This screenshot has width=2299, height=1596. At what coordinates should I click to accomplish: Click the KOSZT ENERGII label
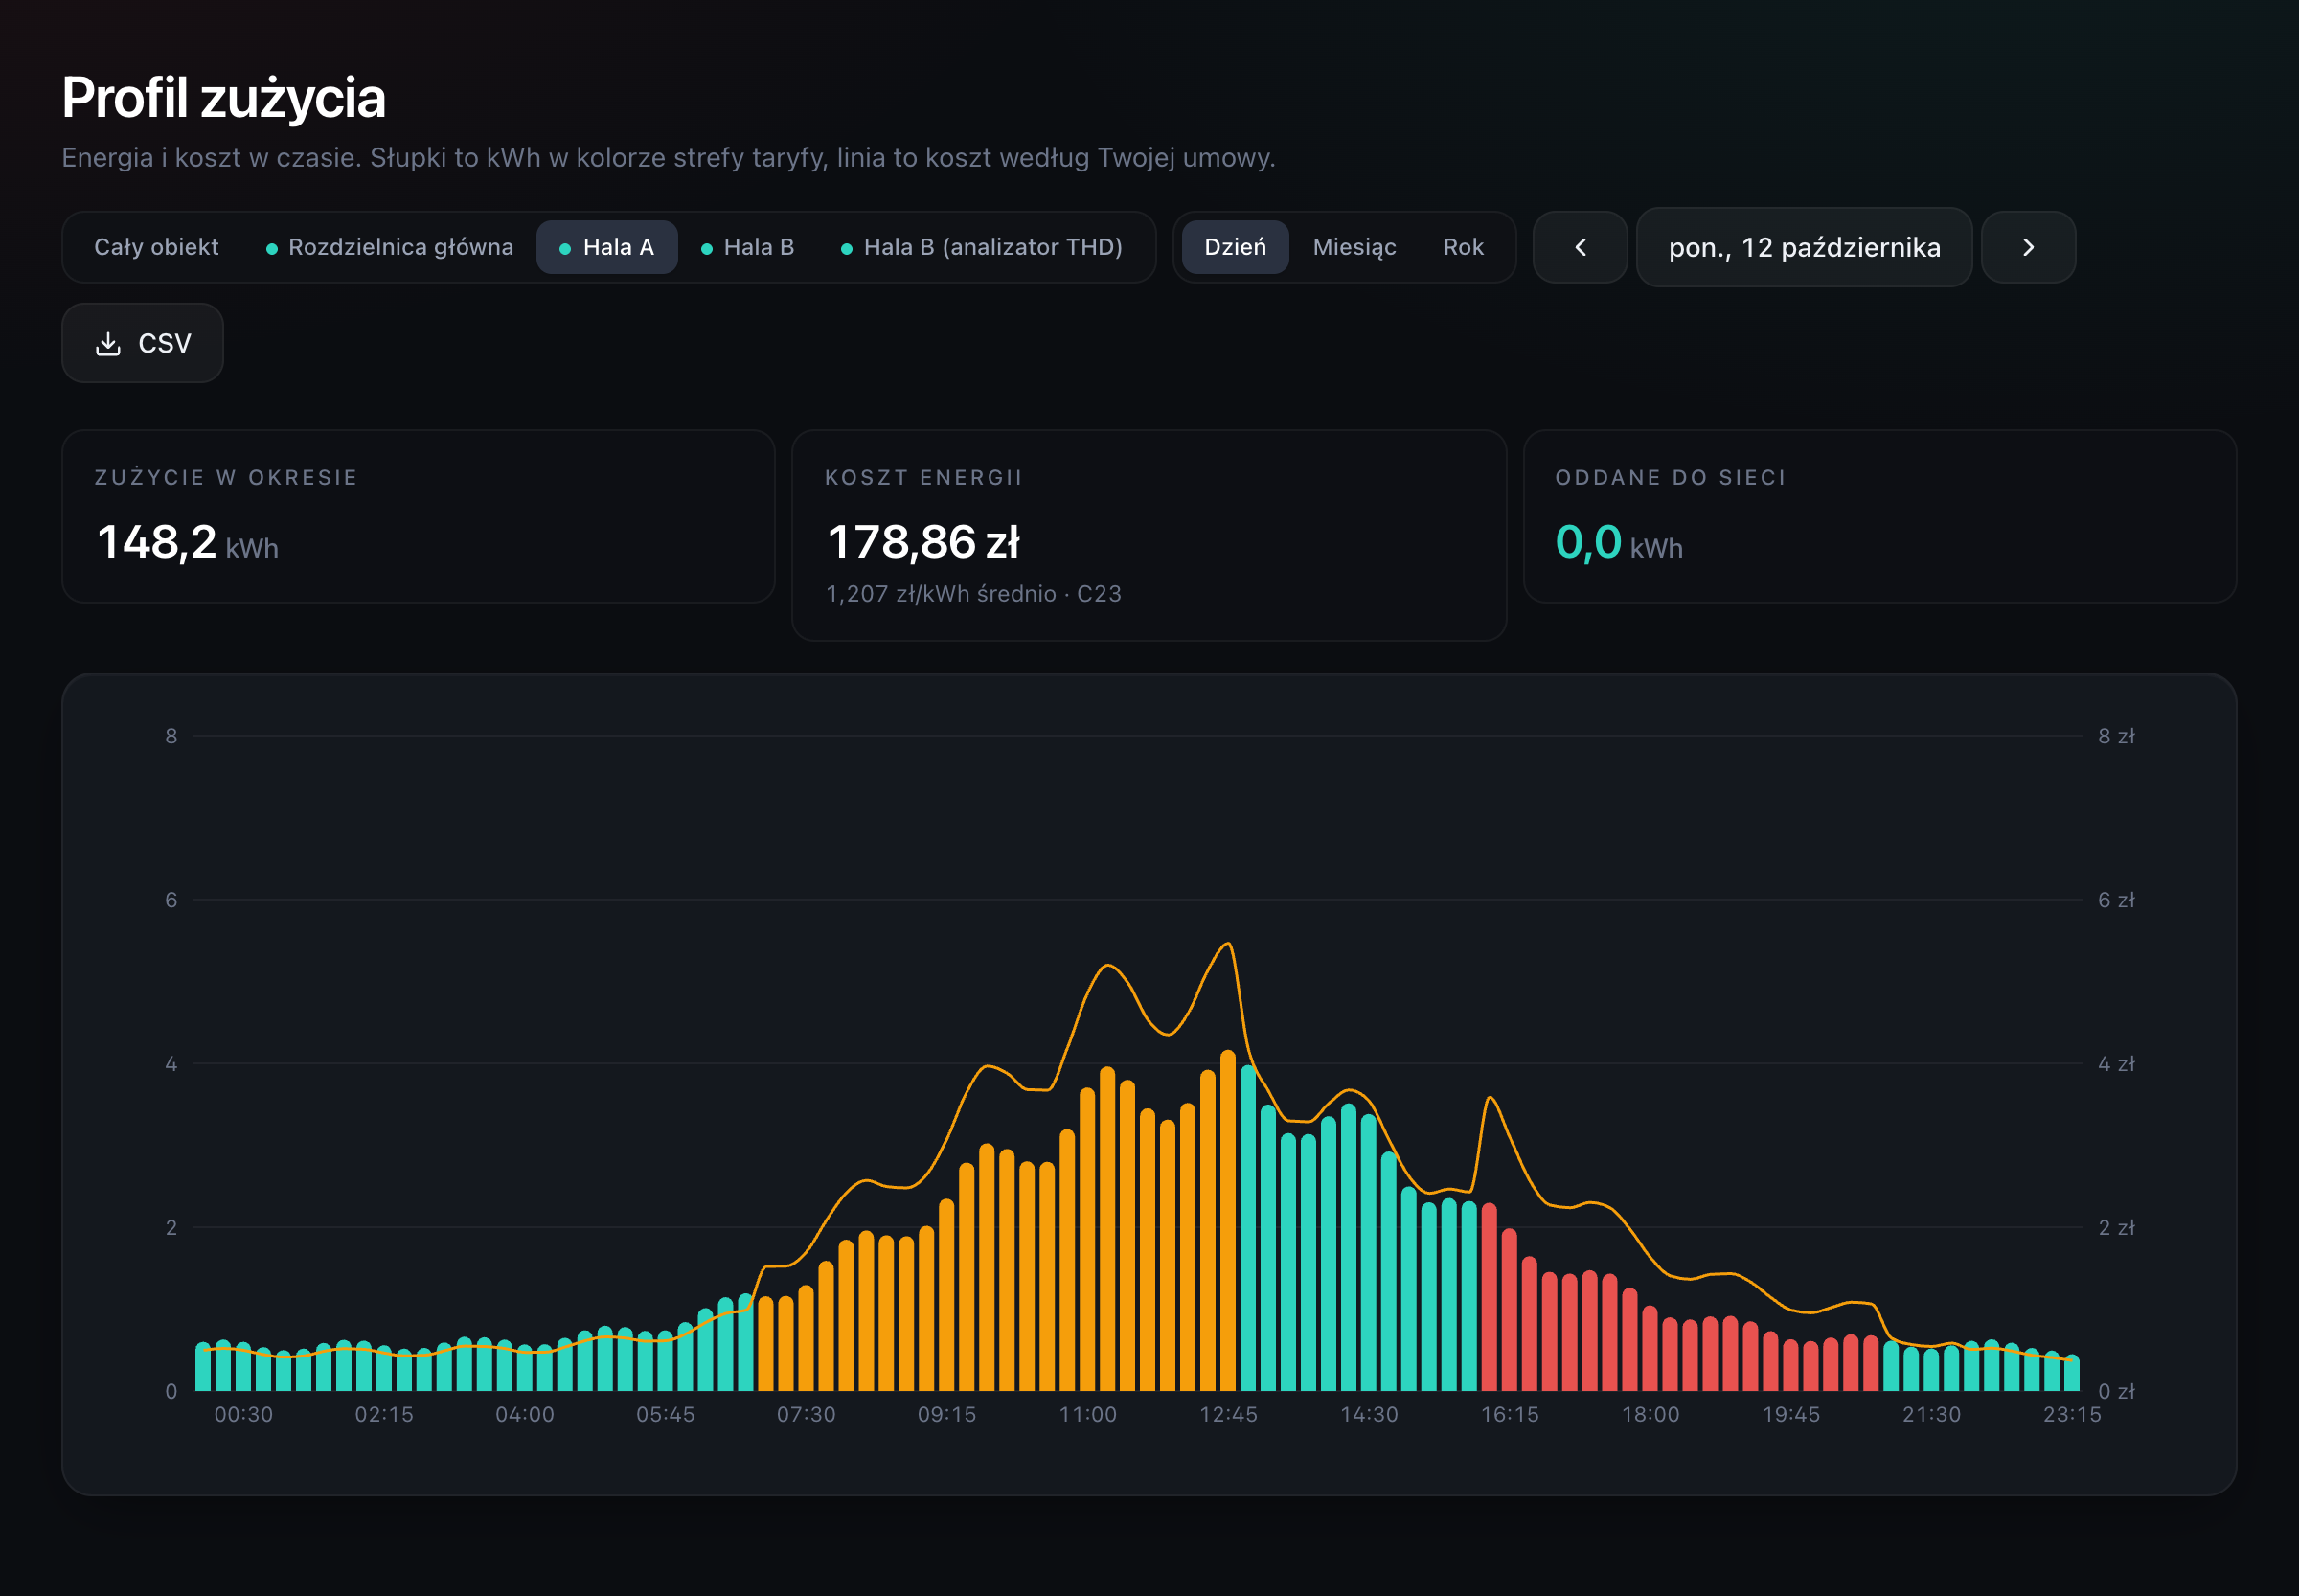pos(923,478)
